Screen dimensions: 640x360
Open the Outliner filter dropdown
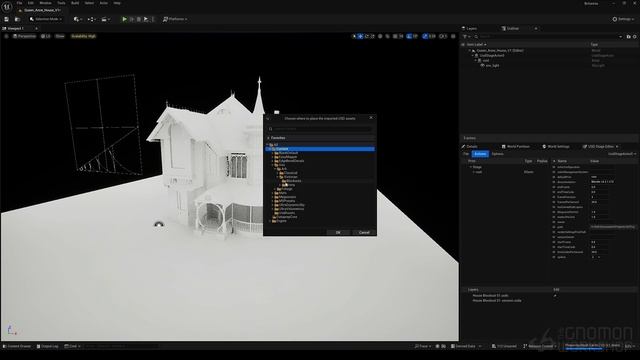pyautogui.click(x=466, y=37)
